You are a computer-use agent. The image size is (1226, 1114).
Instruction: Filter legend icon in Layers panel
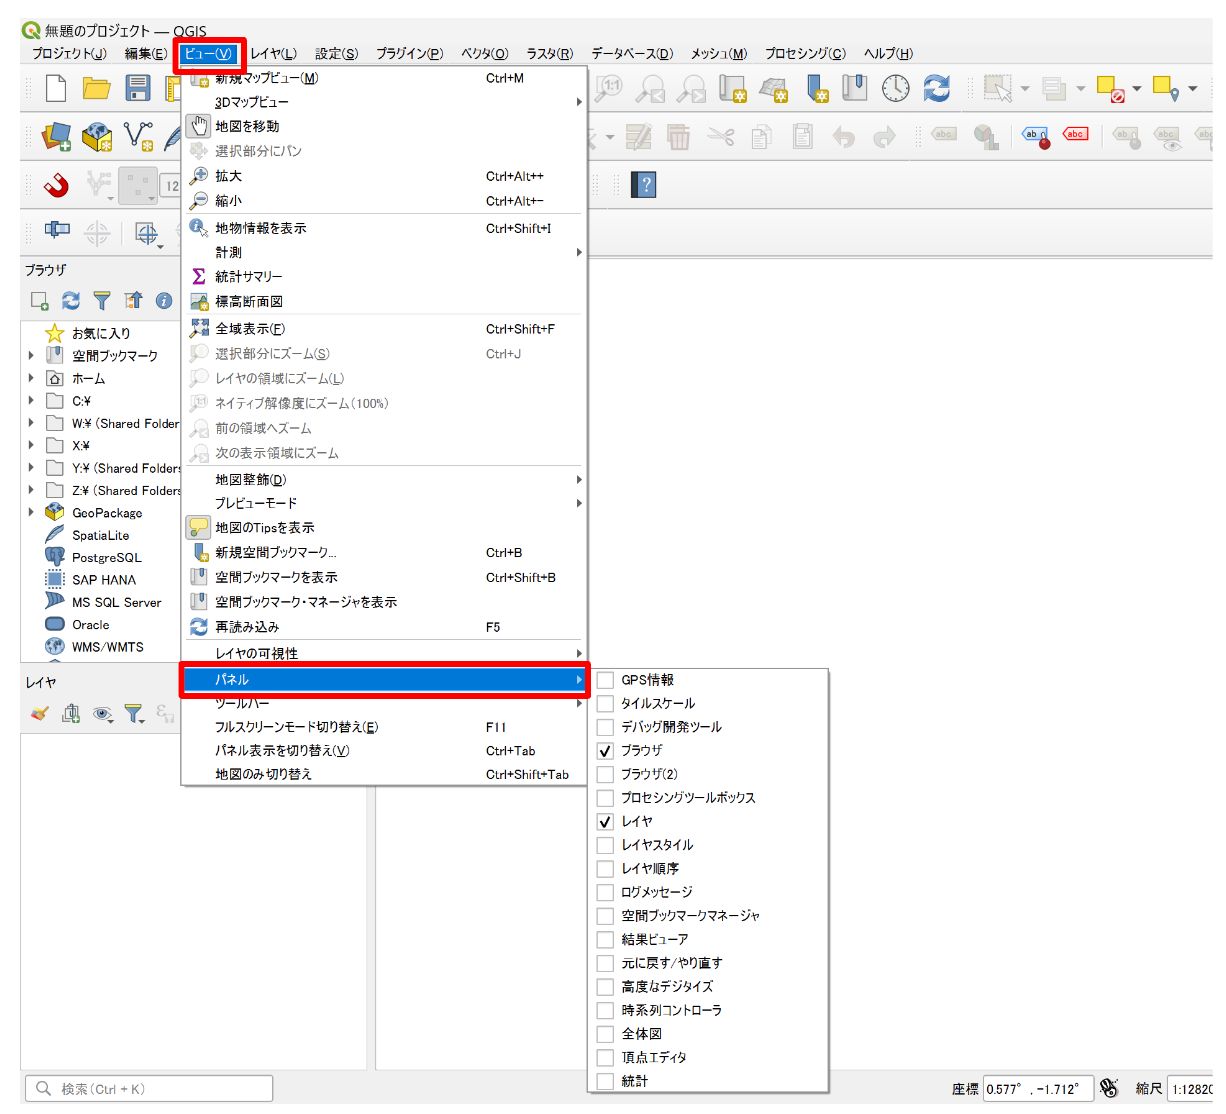tap(134, 713)
